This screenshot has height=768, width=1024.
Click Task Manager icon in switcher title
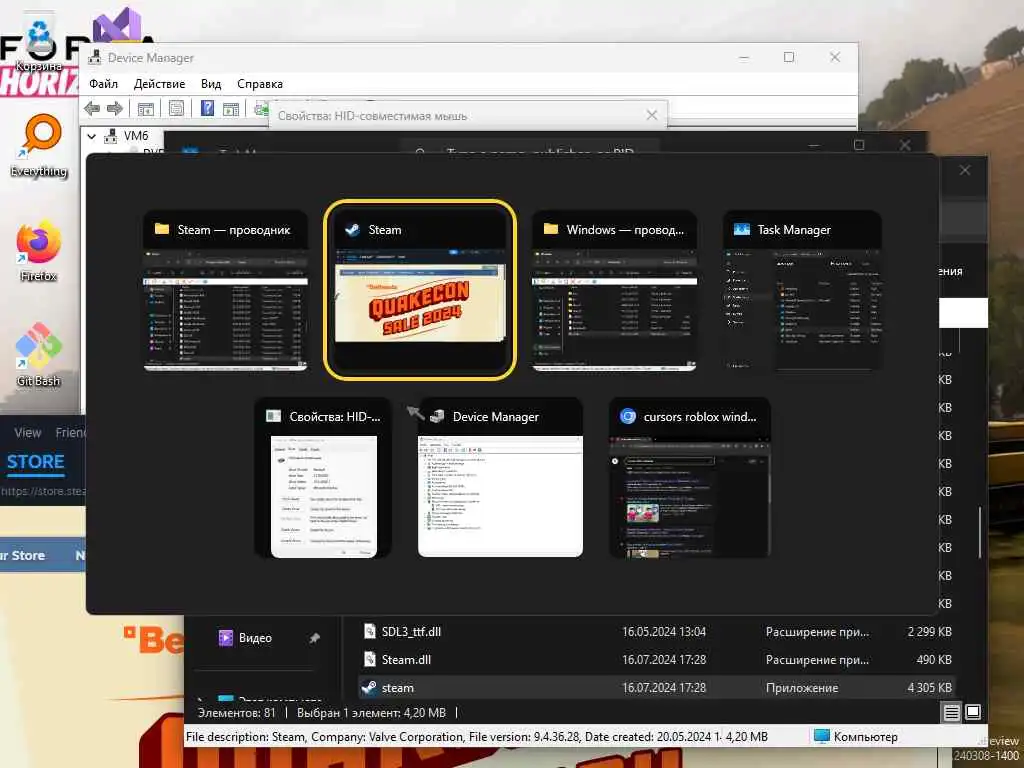click(741, 229)
